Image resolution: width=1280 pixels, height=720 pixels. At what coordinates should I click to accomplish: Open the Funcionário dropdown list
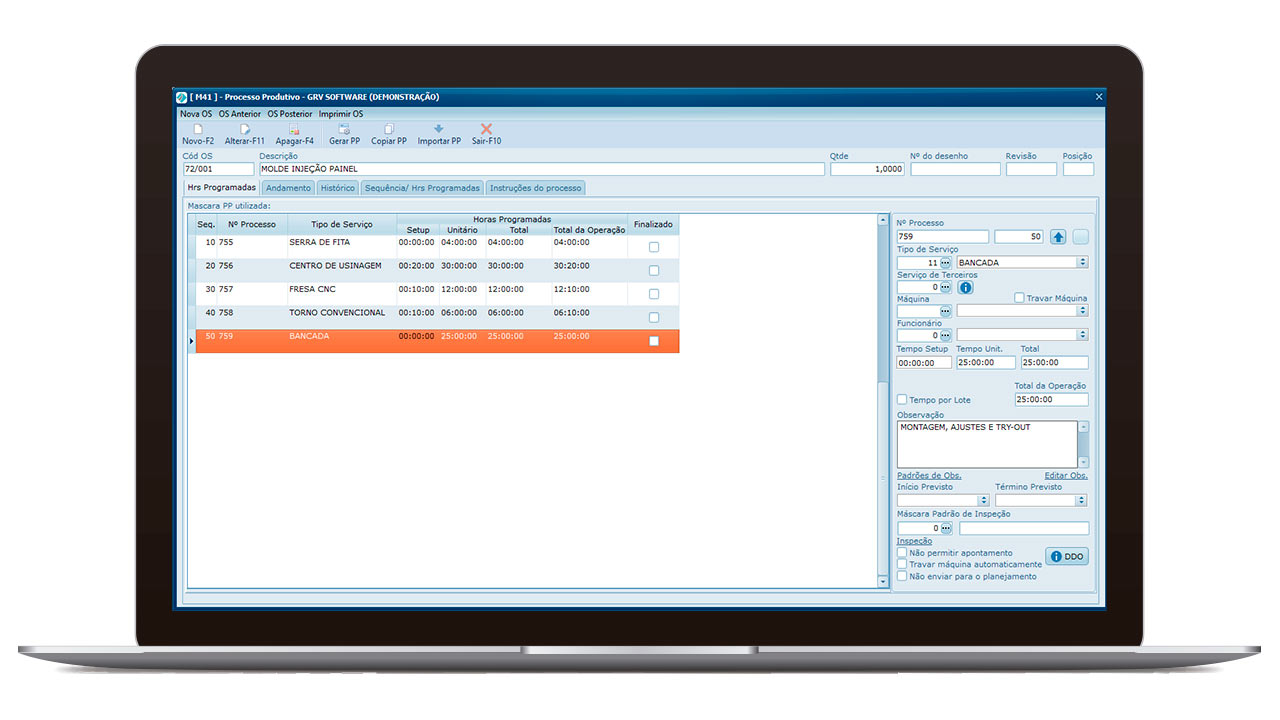pos(1083,335)
